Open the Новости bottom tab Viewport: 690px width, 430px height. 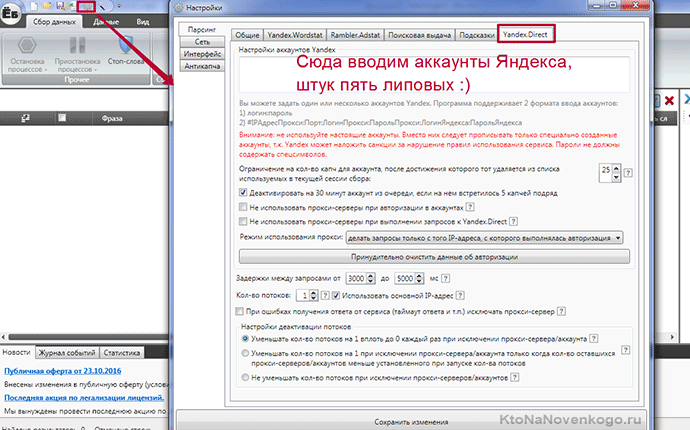(16, 353)
